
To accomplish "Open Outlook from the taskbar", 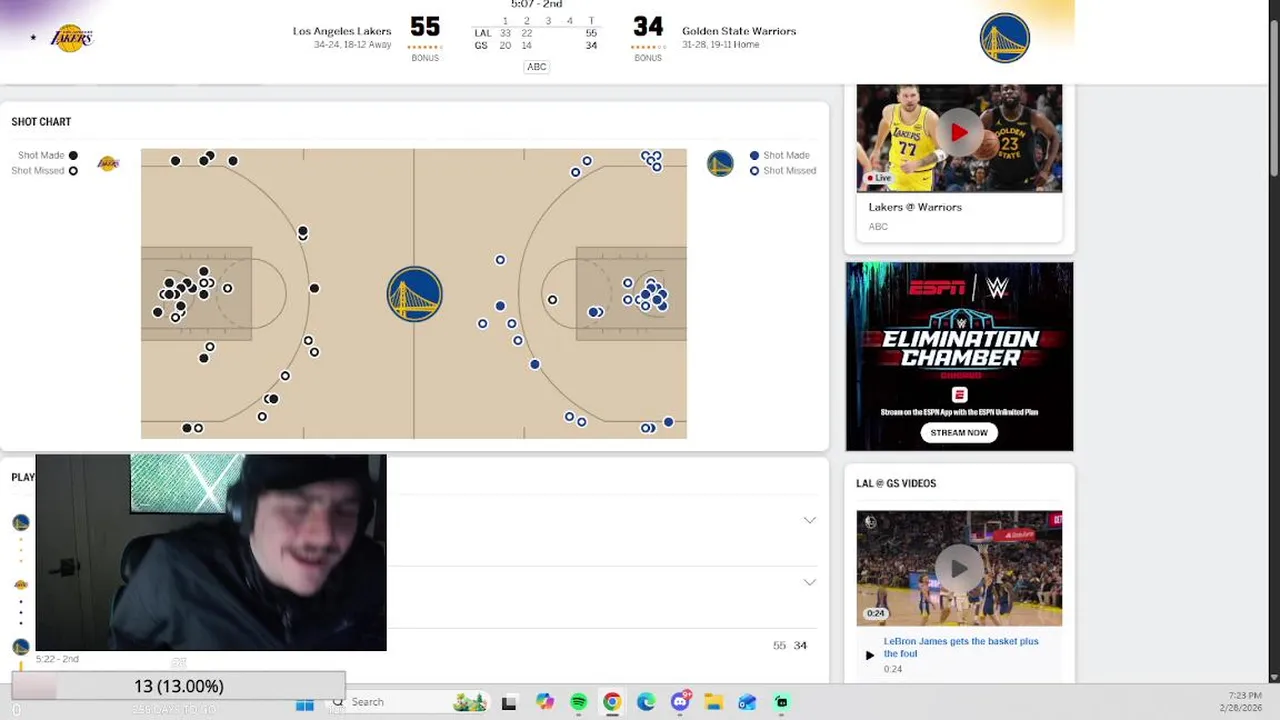I will [747, 703].
